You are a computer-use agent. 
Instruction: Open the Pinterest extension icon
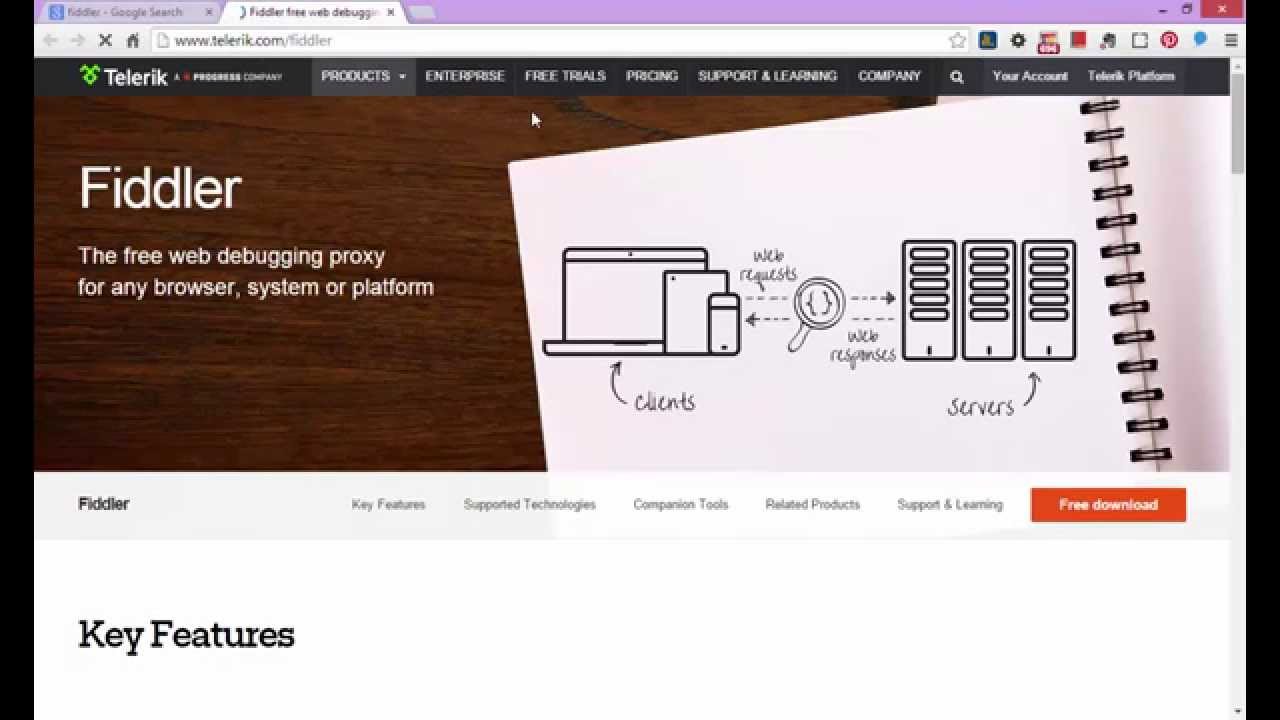[1169, 41]
